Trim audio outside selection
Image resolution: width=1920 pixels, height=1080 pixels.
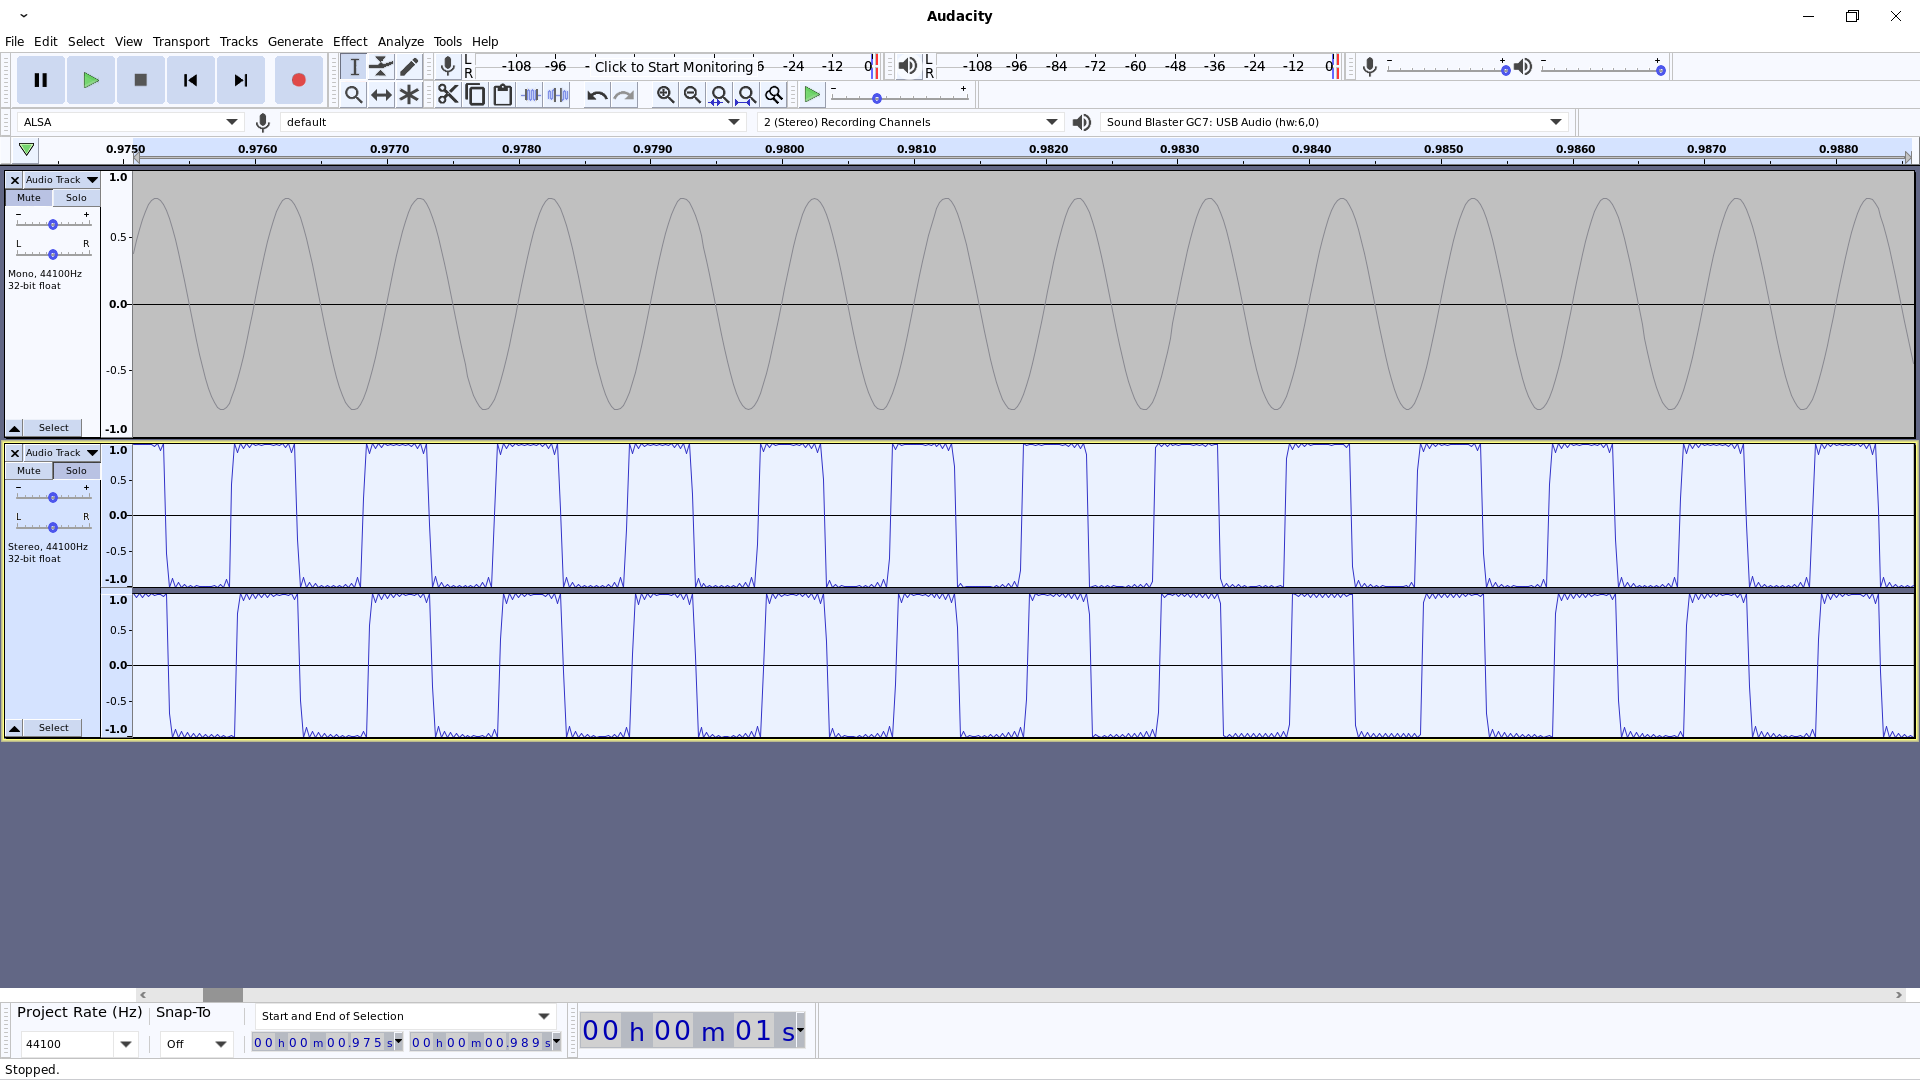(x=530, y=95)
